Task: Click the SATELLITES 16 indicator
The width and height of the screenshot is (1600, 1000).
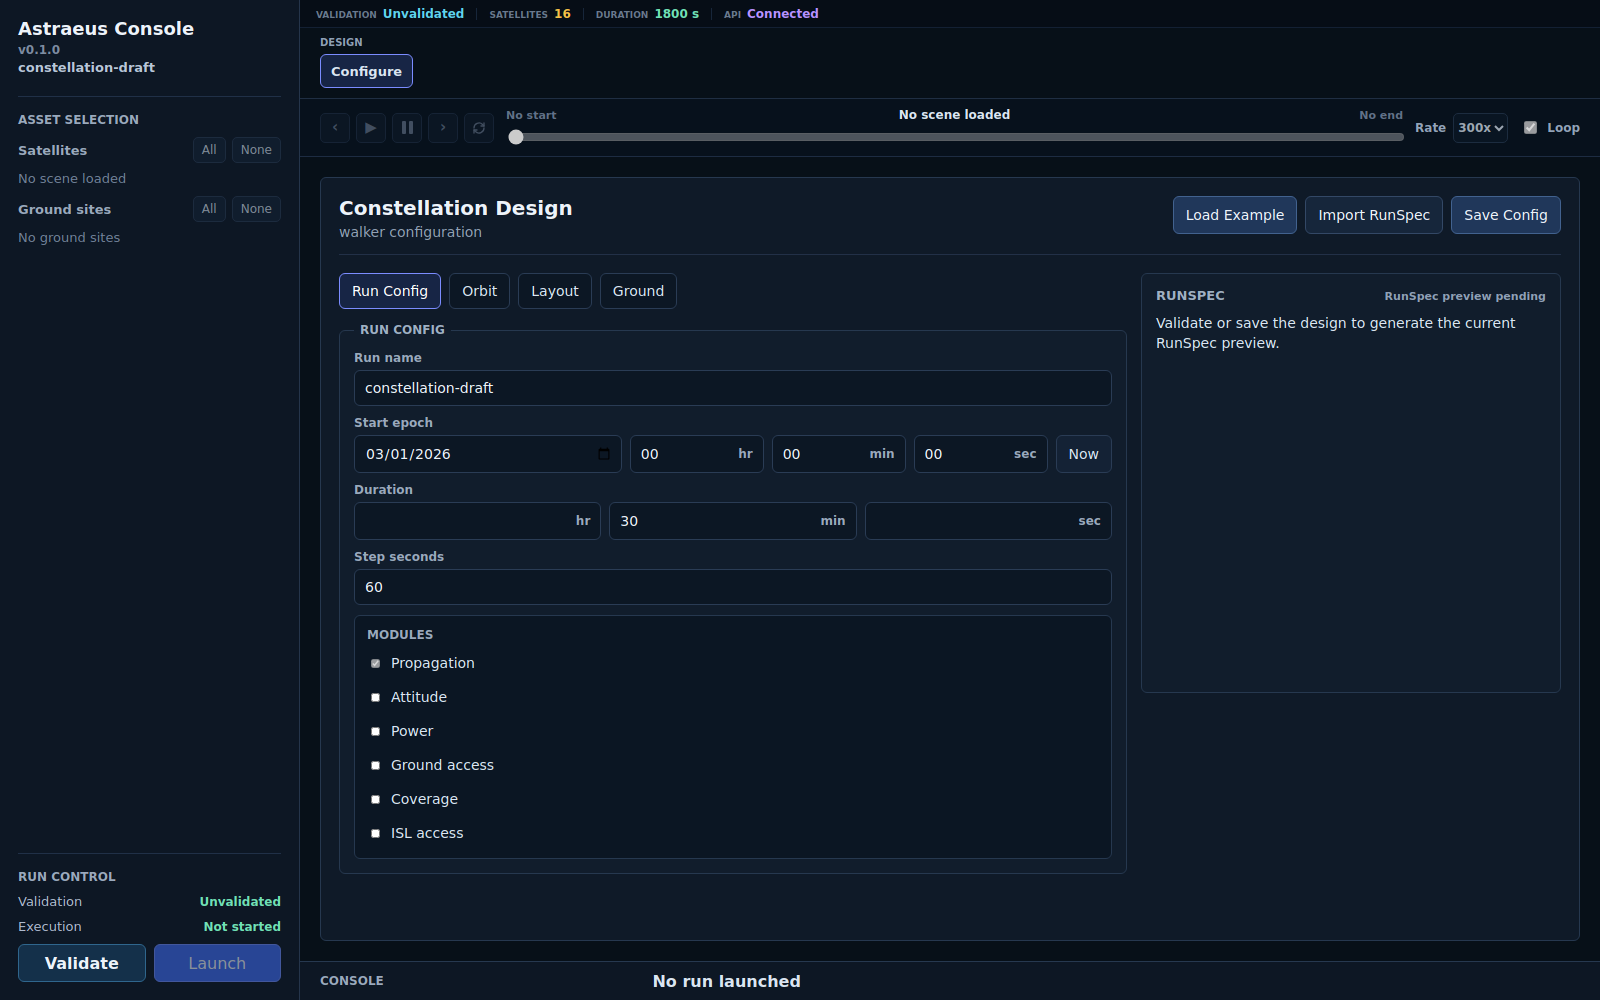Action: 530,14
